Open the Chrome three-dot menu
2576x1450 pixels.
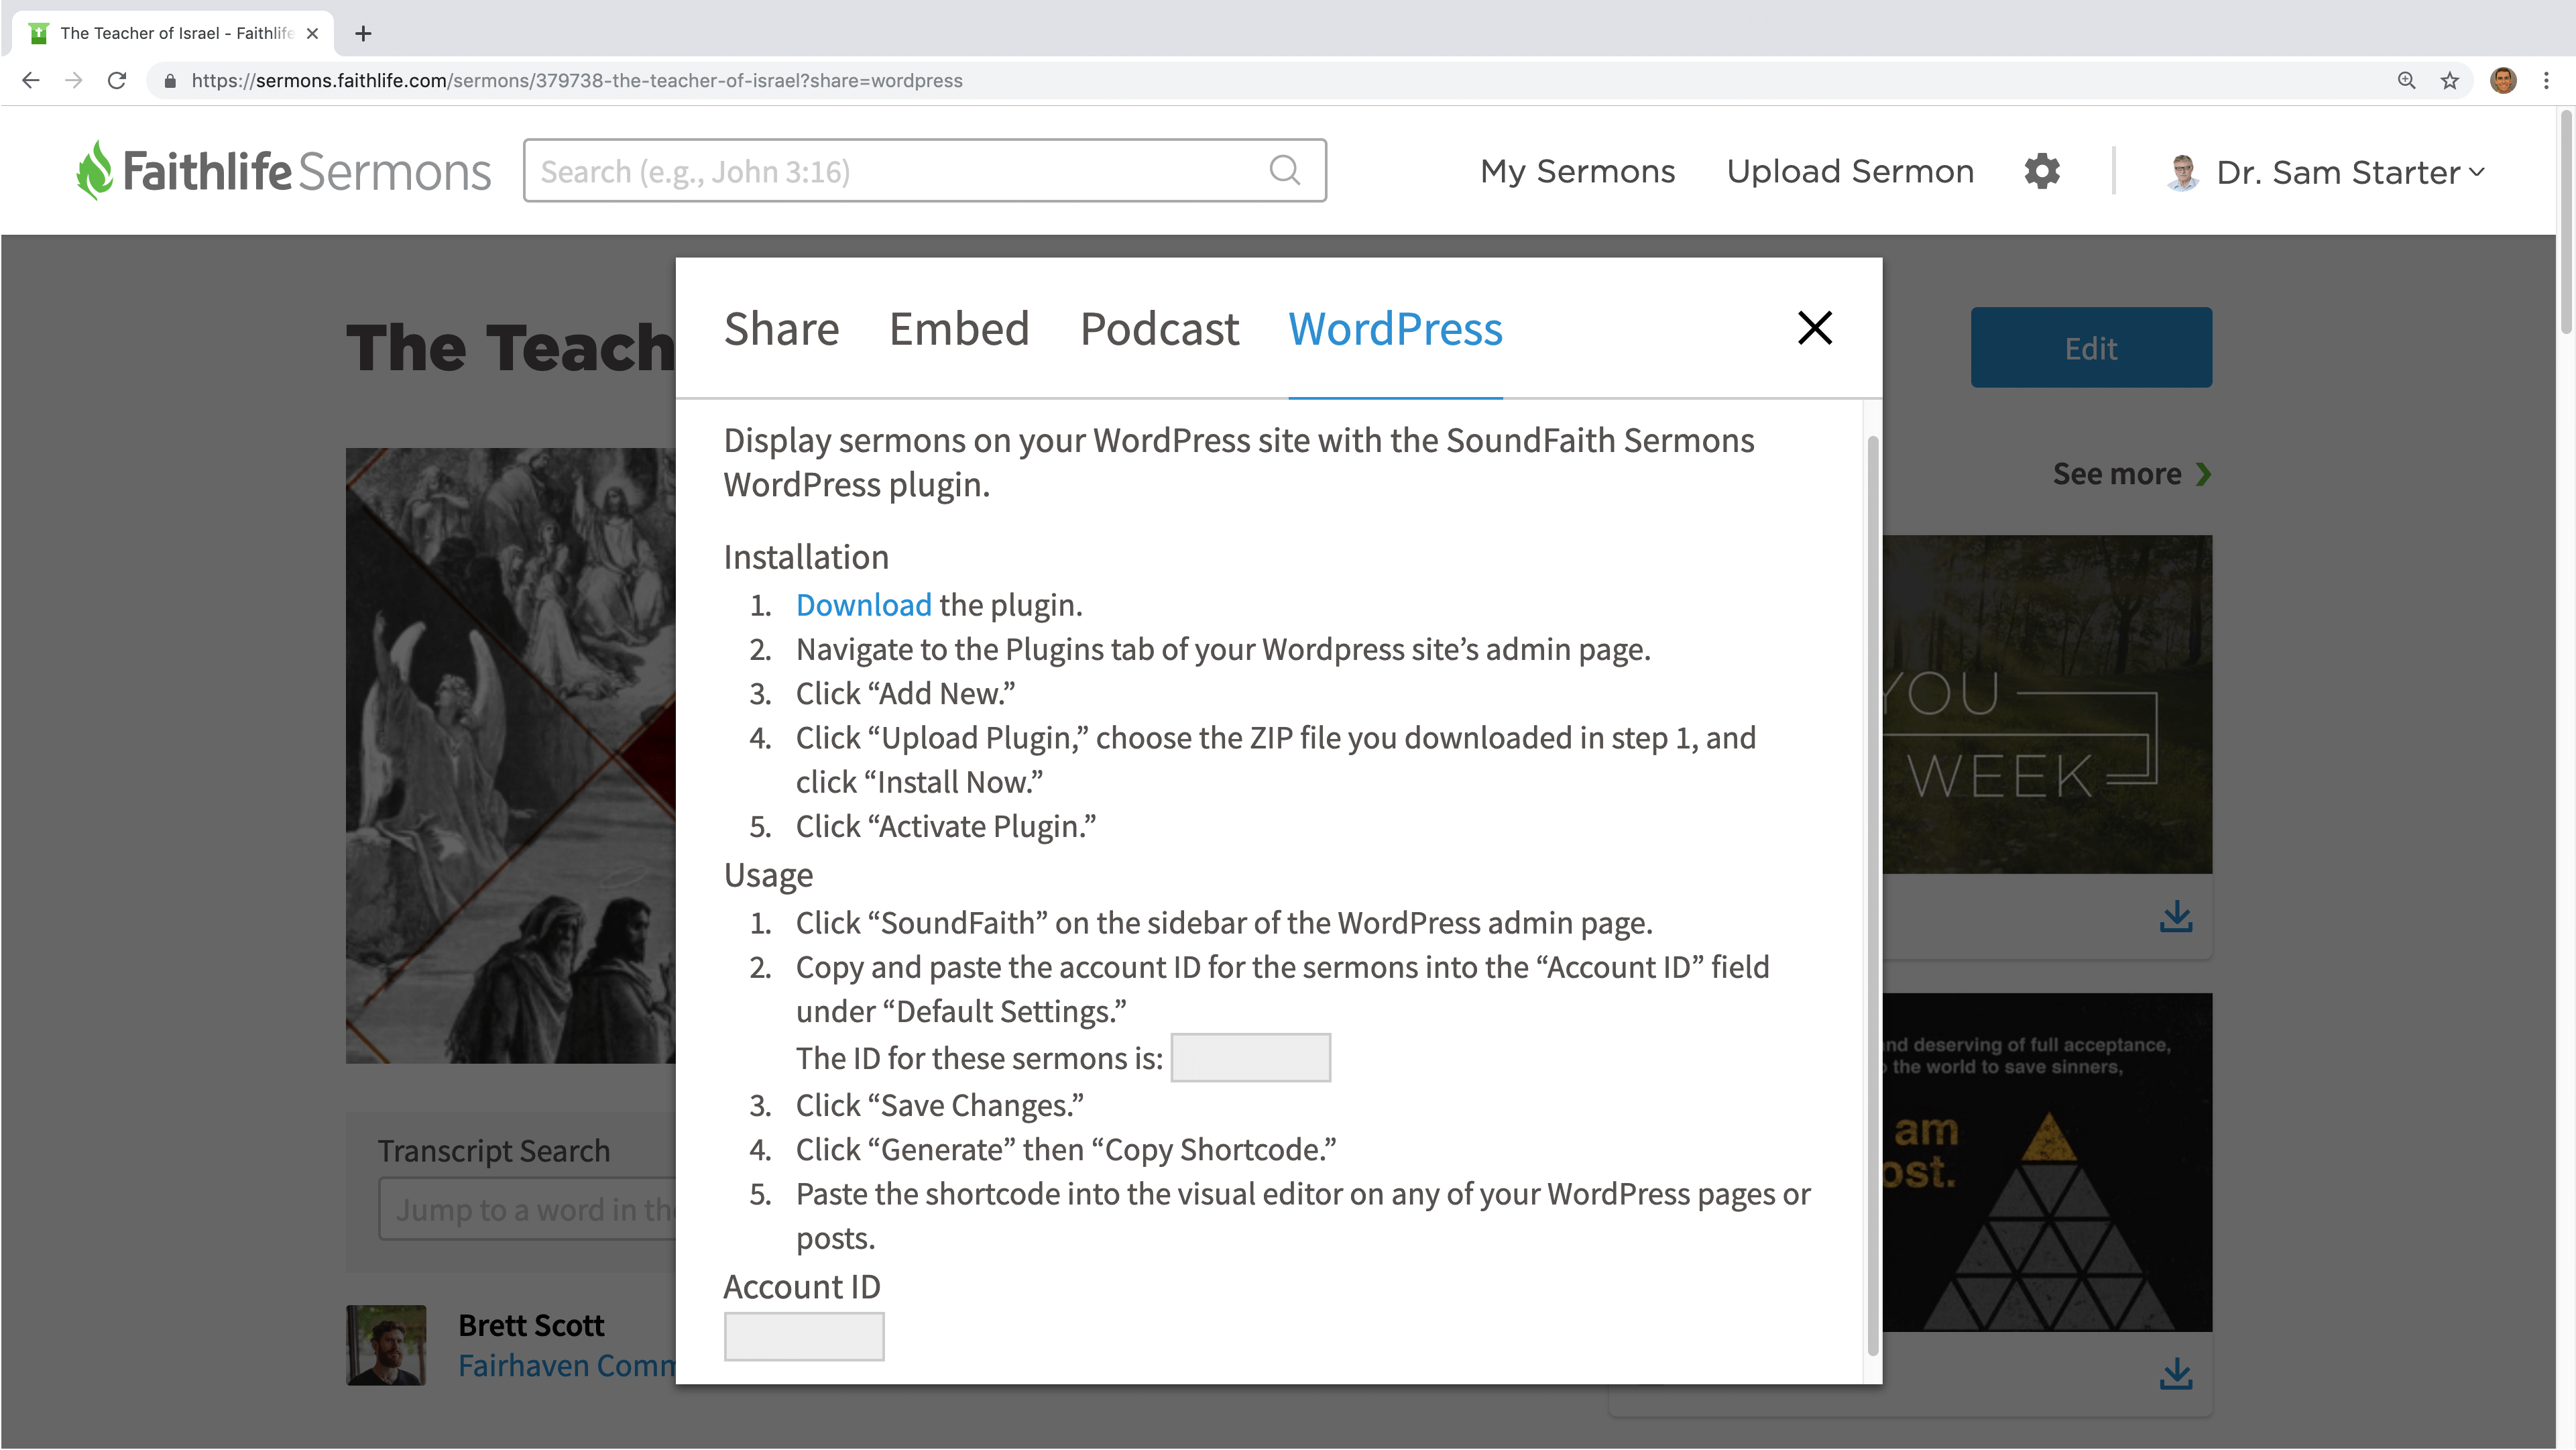pos(2547,80)
